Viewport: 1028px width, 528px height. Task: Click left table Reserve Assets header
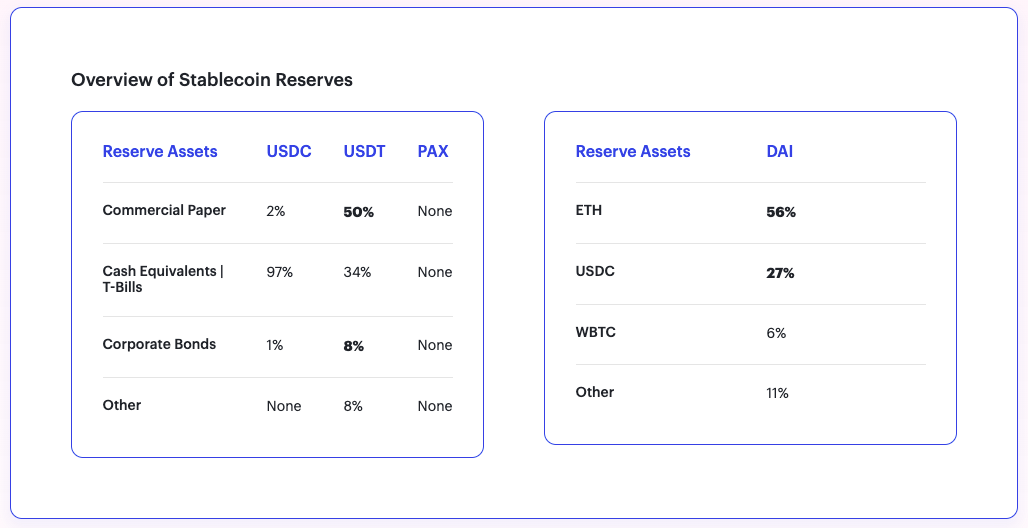pos(160,152)
